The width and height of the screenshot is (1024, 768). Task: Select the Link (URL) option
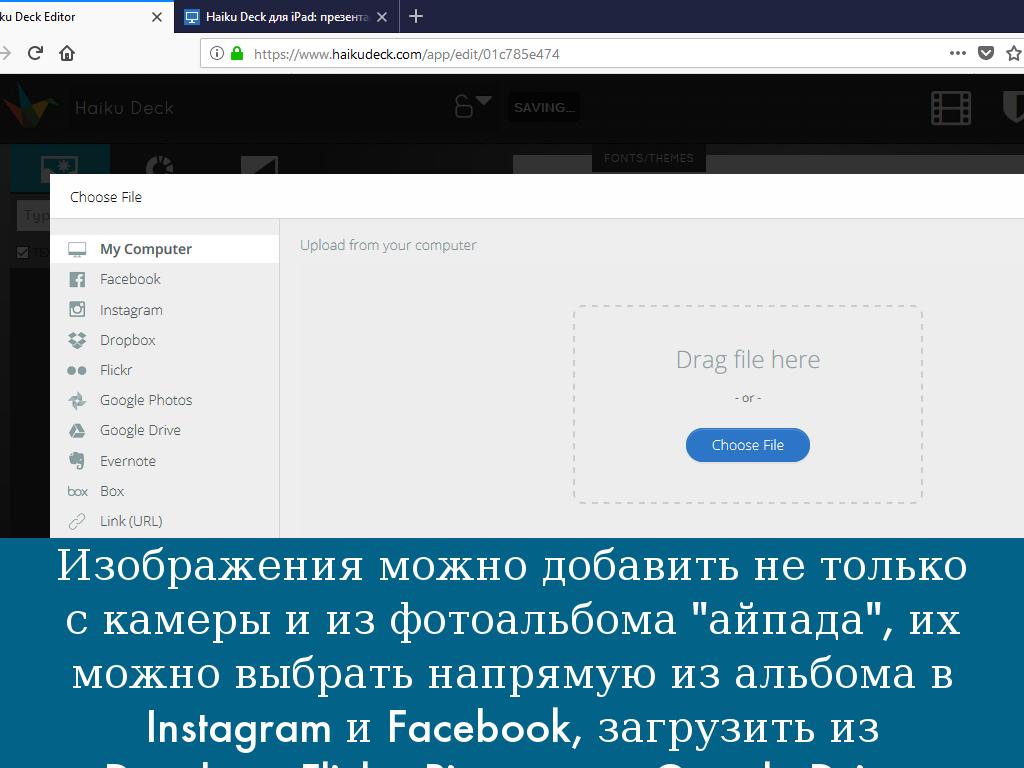(x=130, y=521)
